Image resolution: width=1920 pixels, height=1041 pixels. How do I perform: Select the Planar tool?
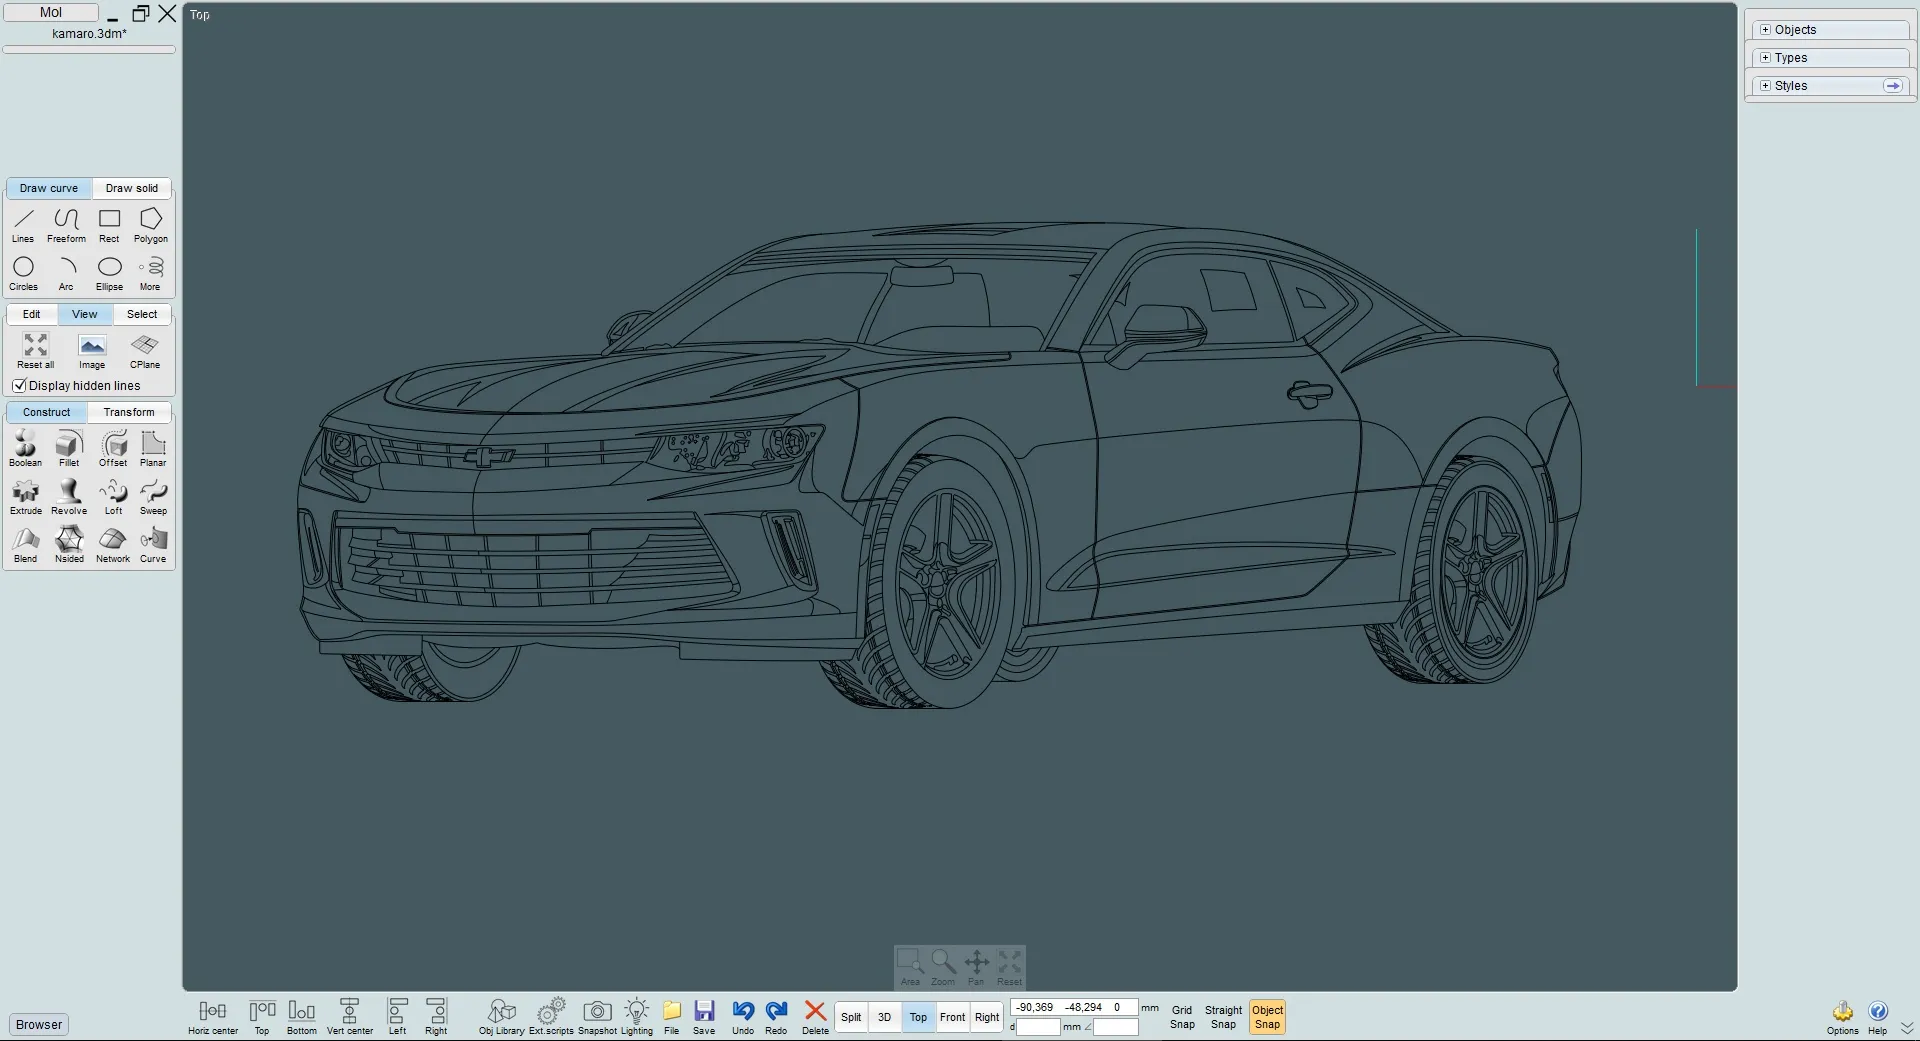pos(153,449)
